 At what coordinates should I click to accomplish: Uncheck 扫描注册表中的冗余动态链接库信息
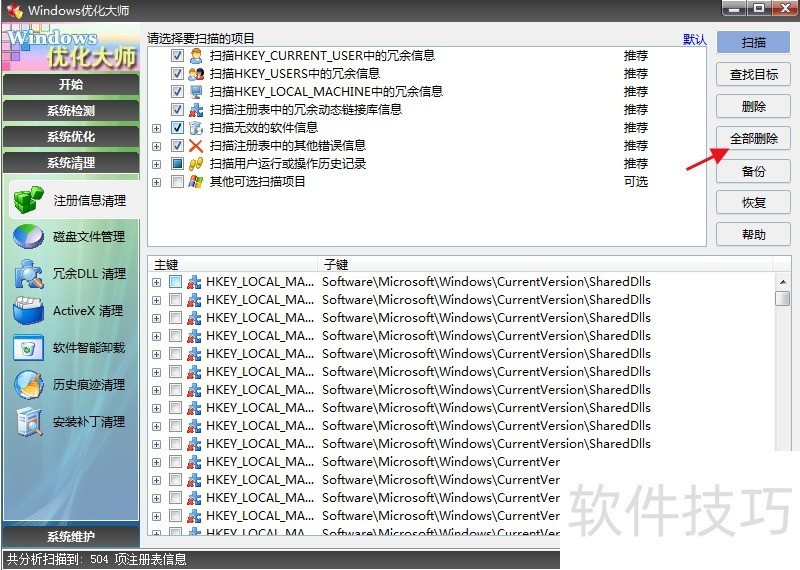177,110
